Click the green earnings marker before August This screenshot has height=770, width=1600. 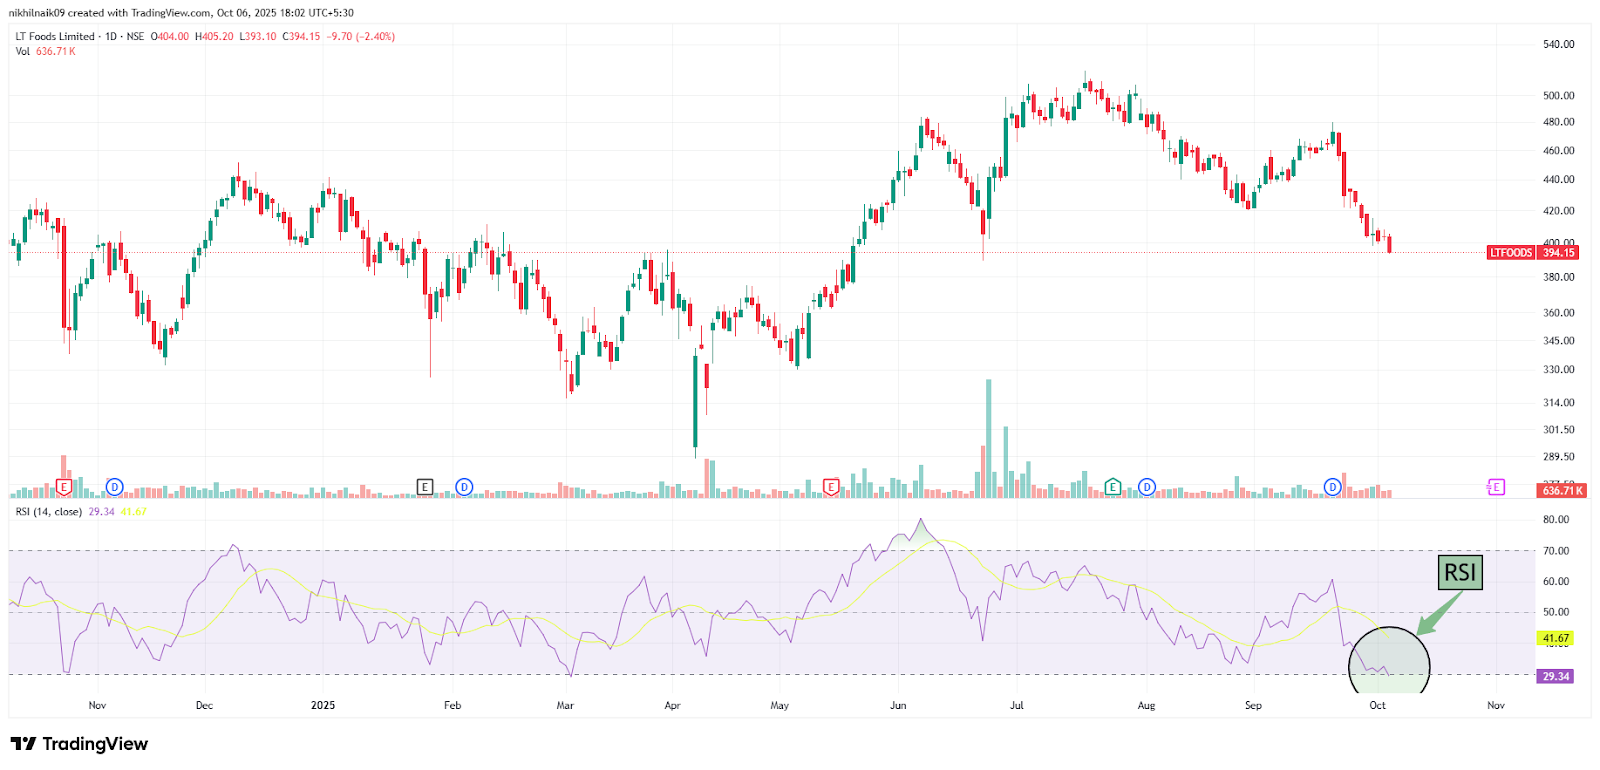click(x=1113, y=487)
